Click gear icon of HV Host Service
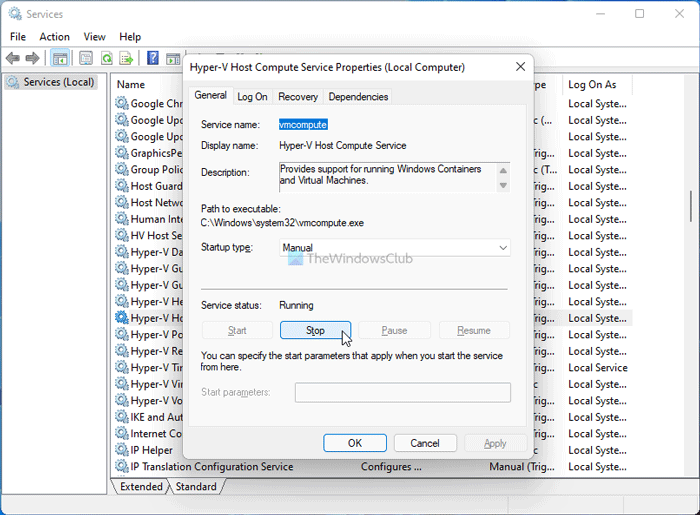700x515 pixels. point(122,235)
